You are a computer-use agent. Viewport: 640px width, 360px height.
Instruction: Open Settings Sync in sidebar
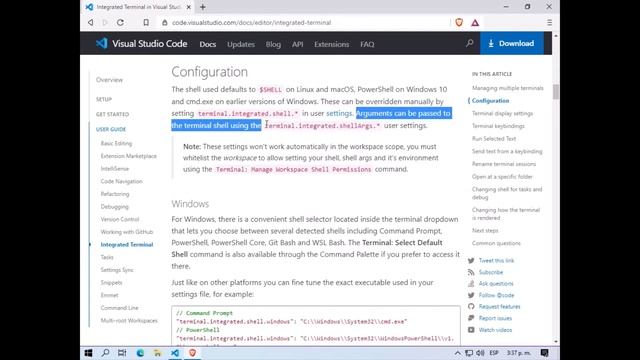click(117, 270)
